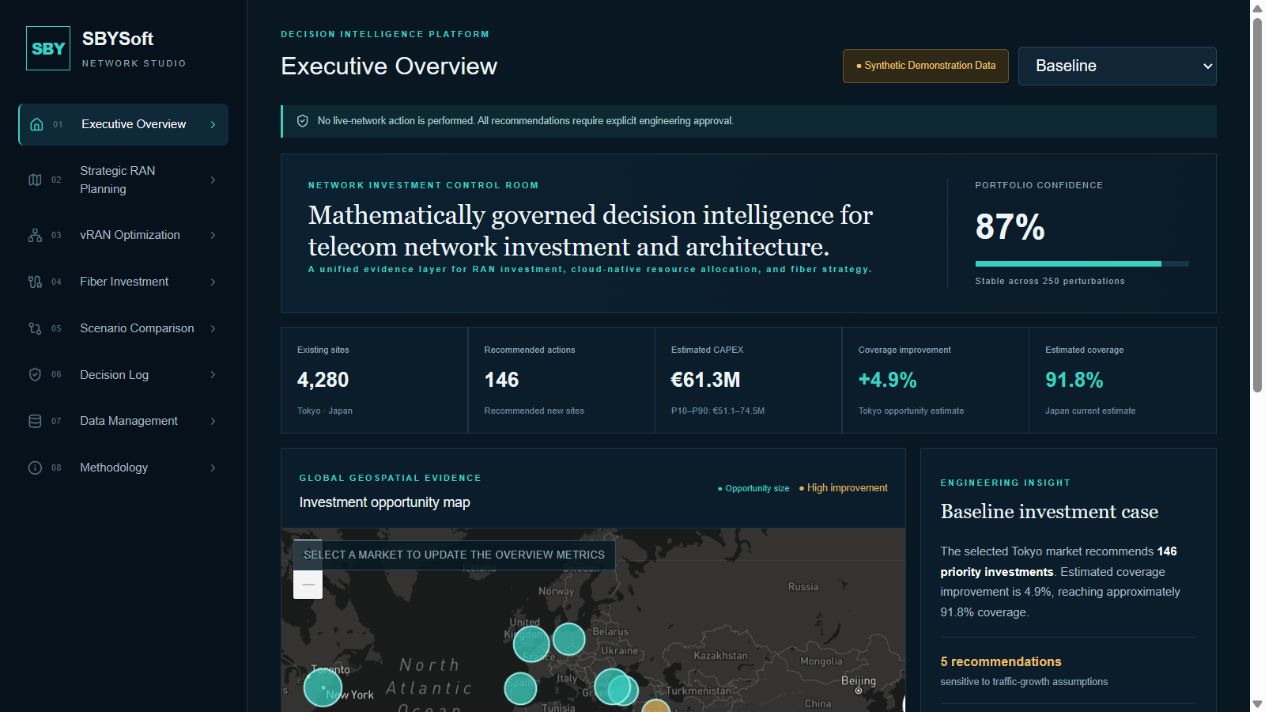
Task: Zoom out the map with the minus button
Action: point(308,584)
